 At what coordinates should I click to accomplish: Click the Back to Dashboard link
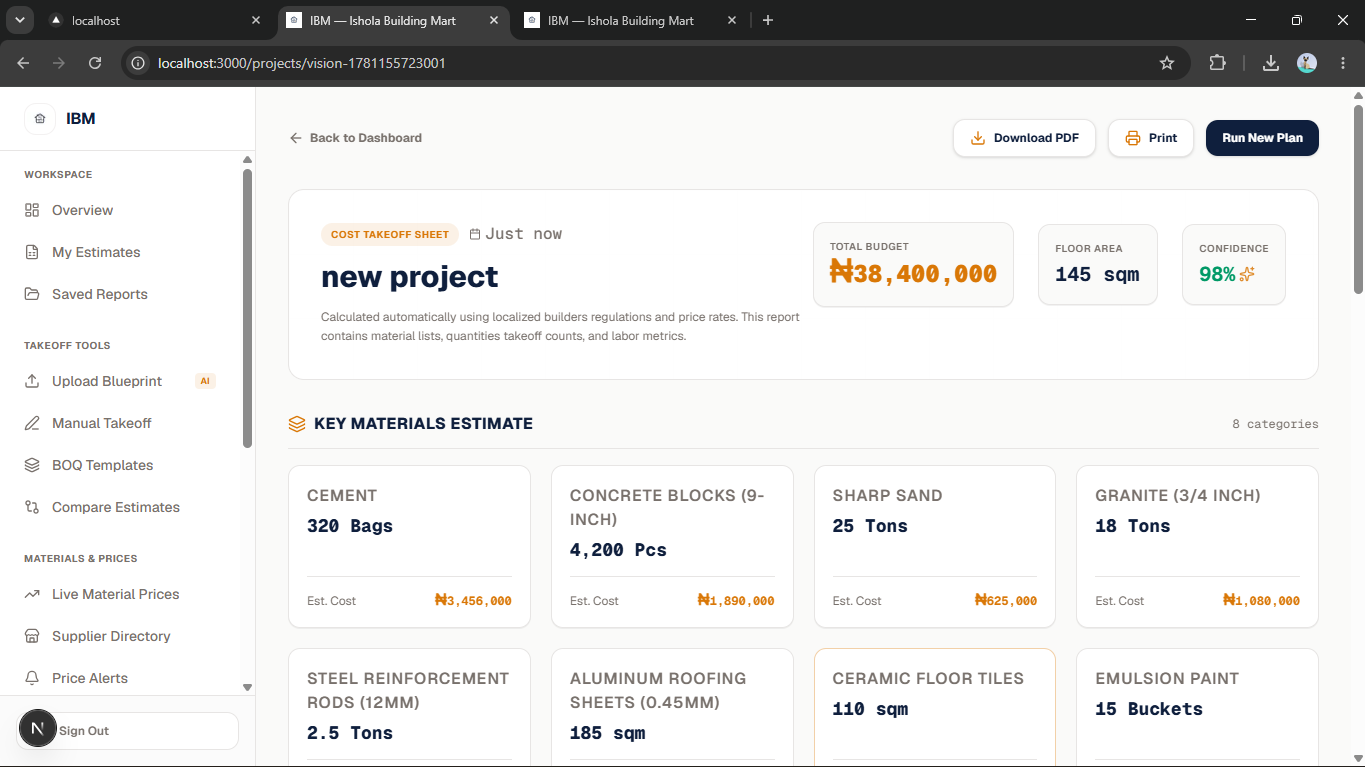click(355, 138)
